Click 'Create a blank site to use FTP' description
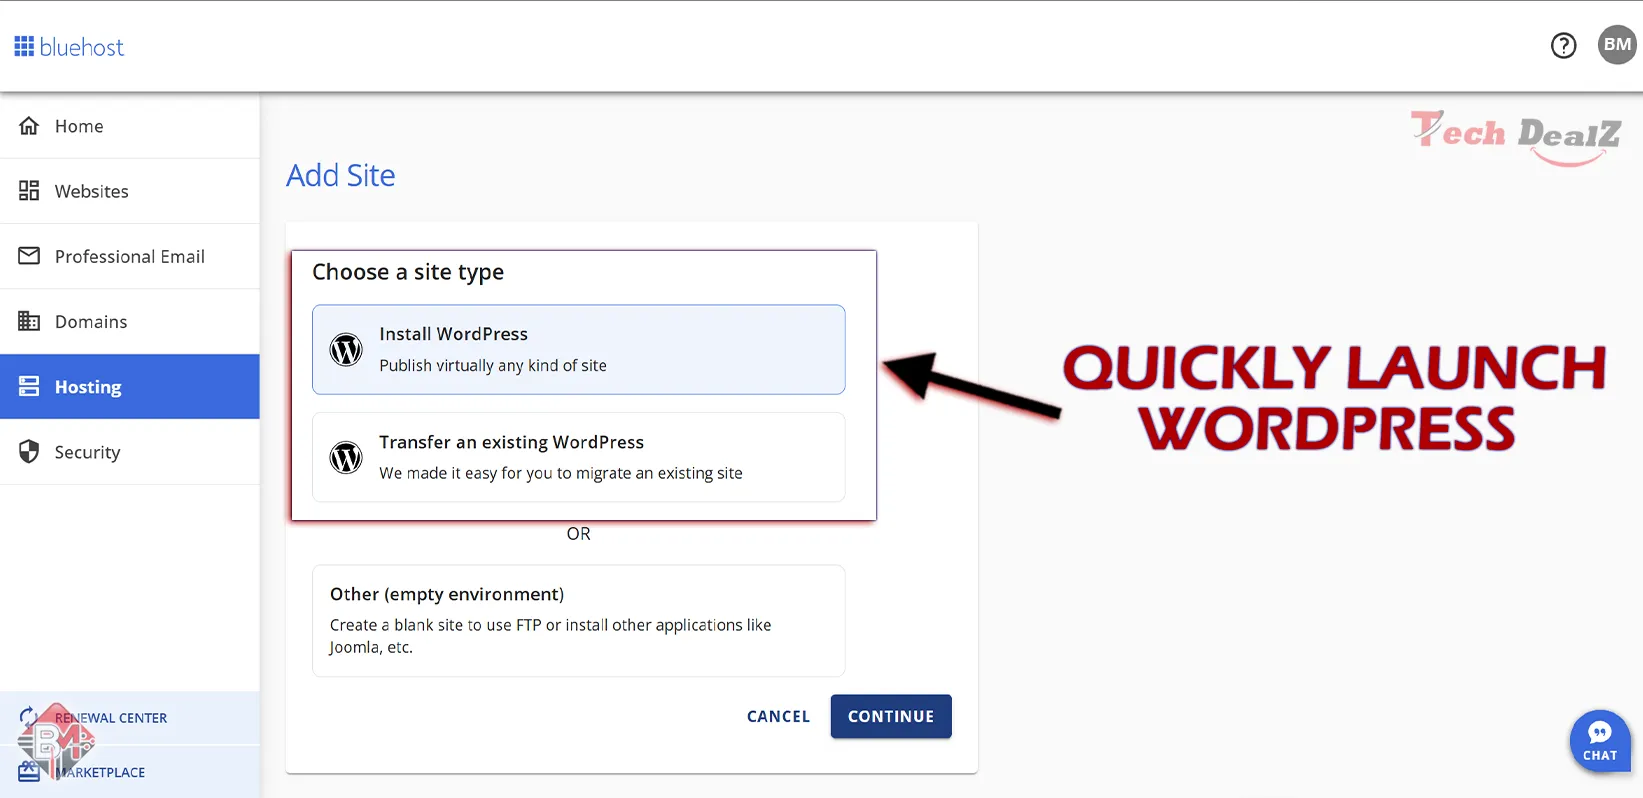The width and height of the screenshot is (1643, 798). coord(550,636)
